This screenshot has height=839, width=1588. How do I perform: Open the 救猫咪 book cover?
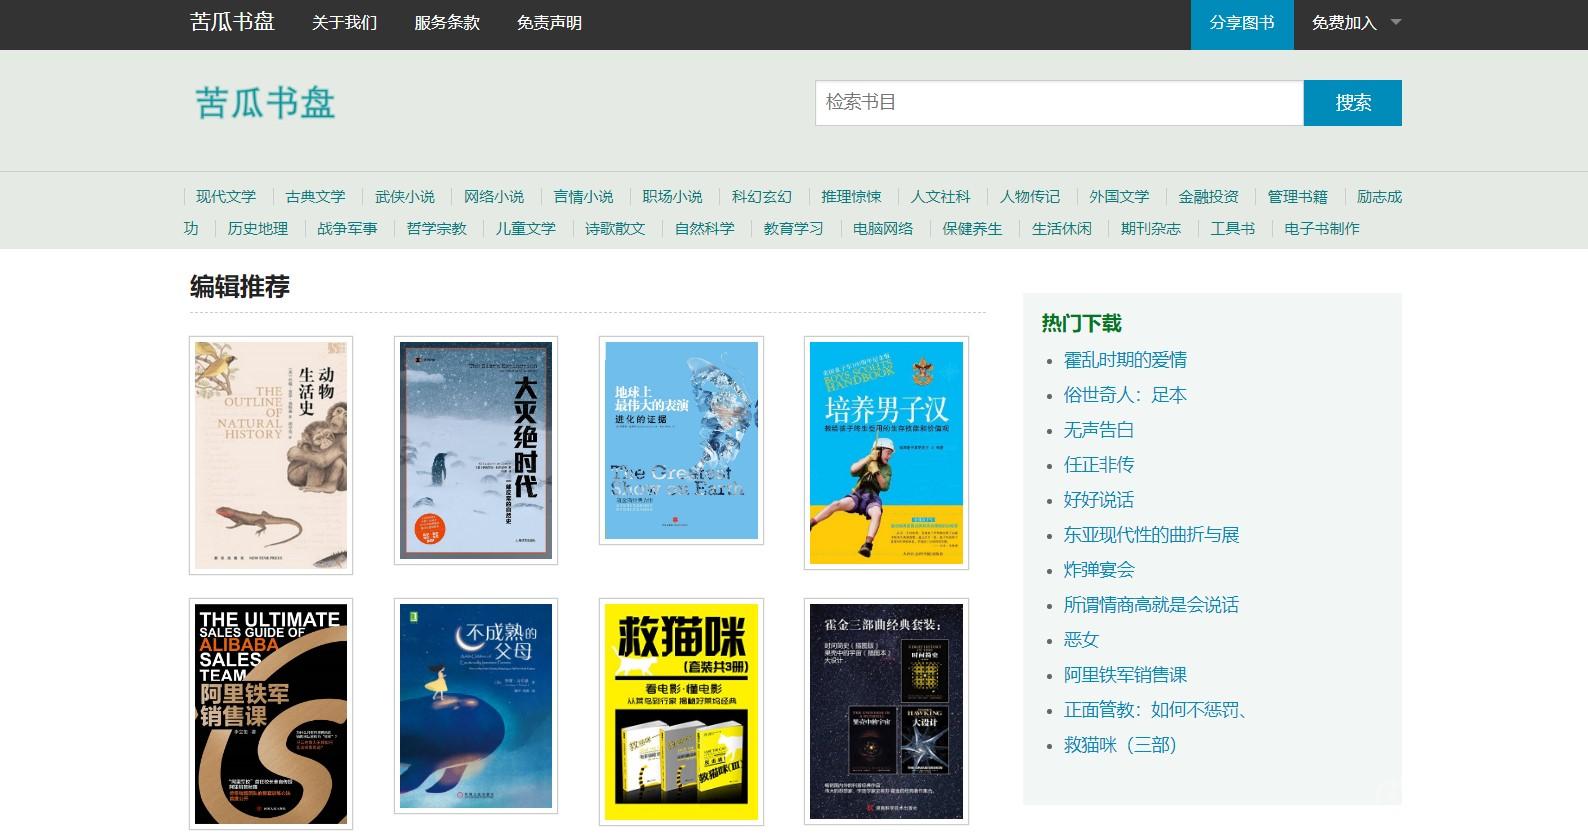pyautogui.click(x=681, y=712)
